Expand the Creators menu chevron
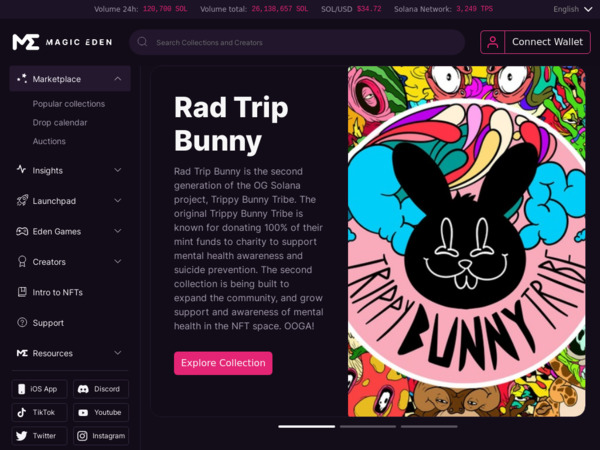Viewport: 600px width, 450px height. pos(118,261)
